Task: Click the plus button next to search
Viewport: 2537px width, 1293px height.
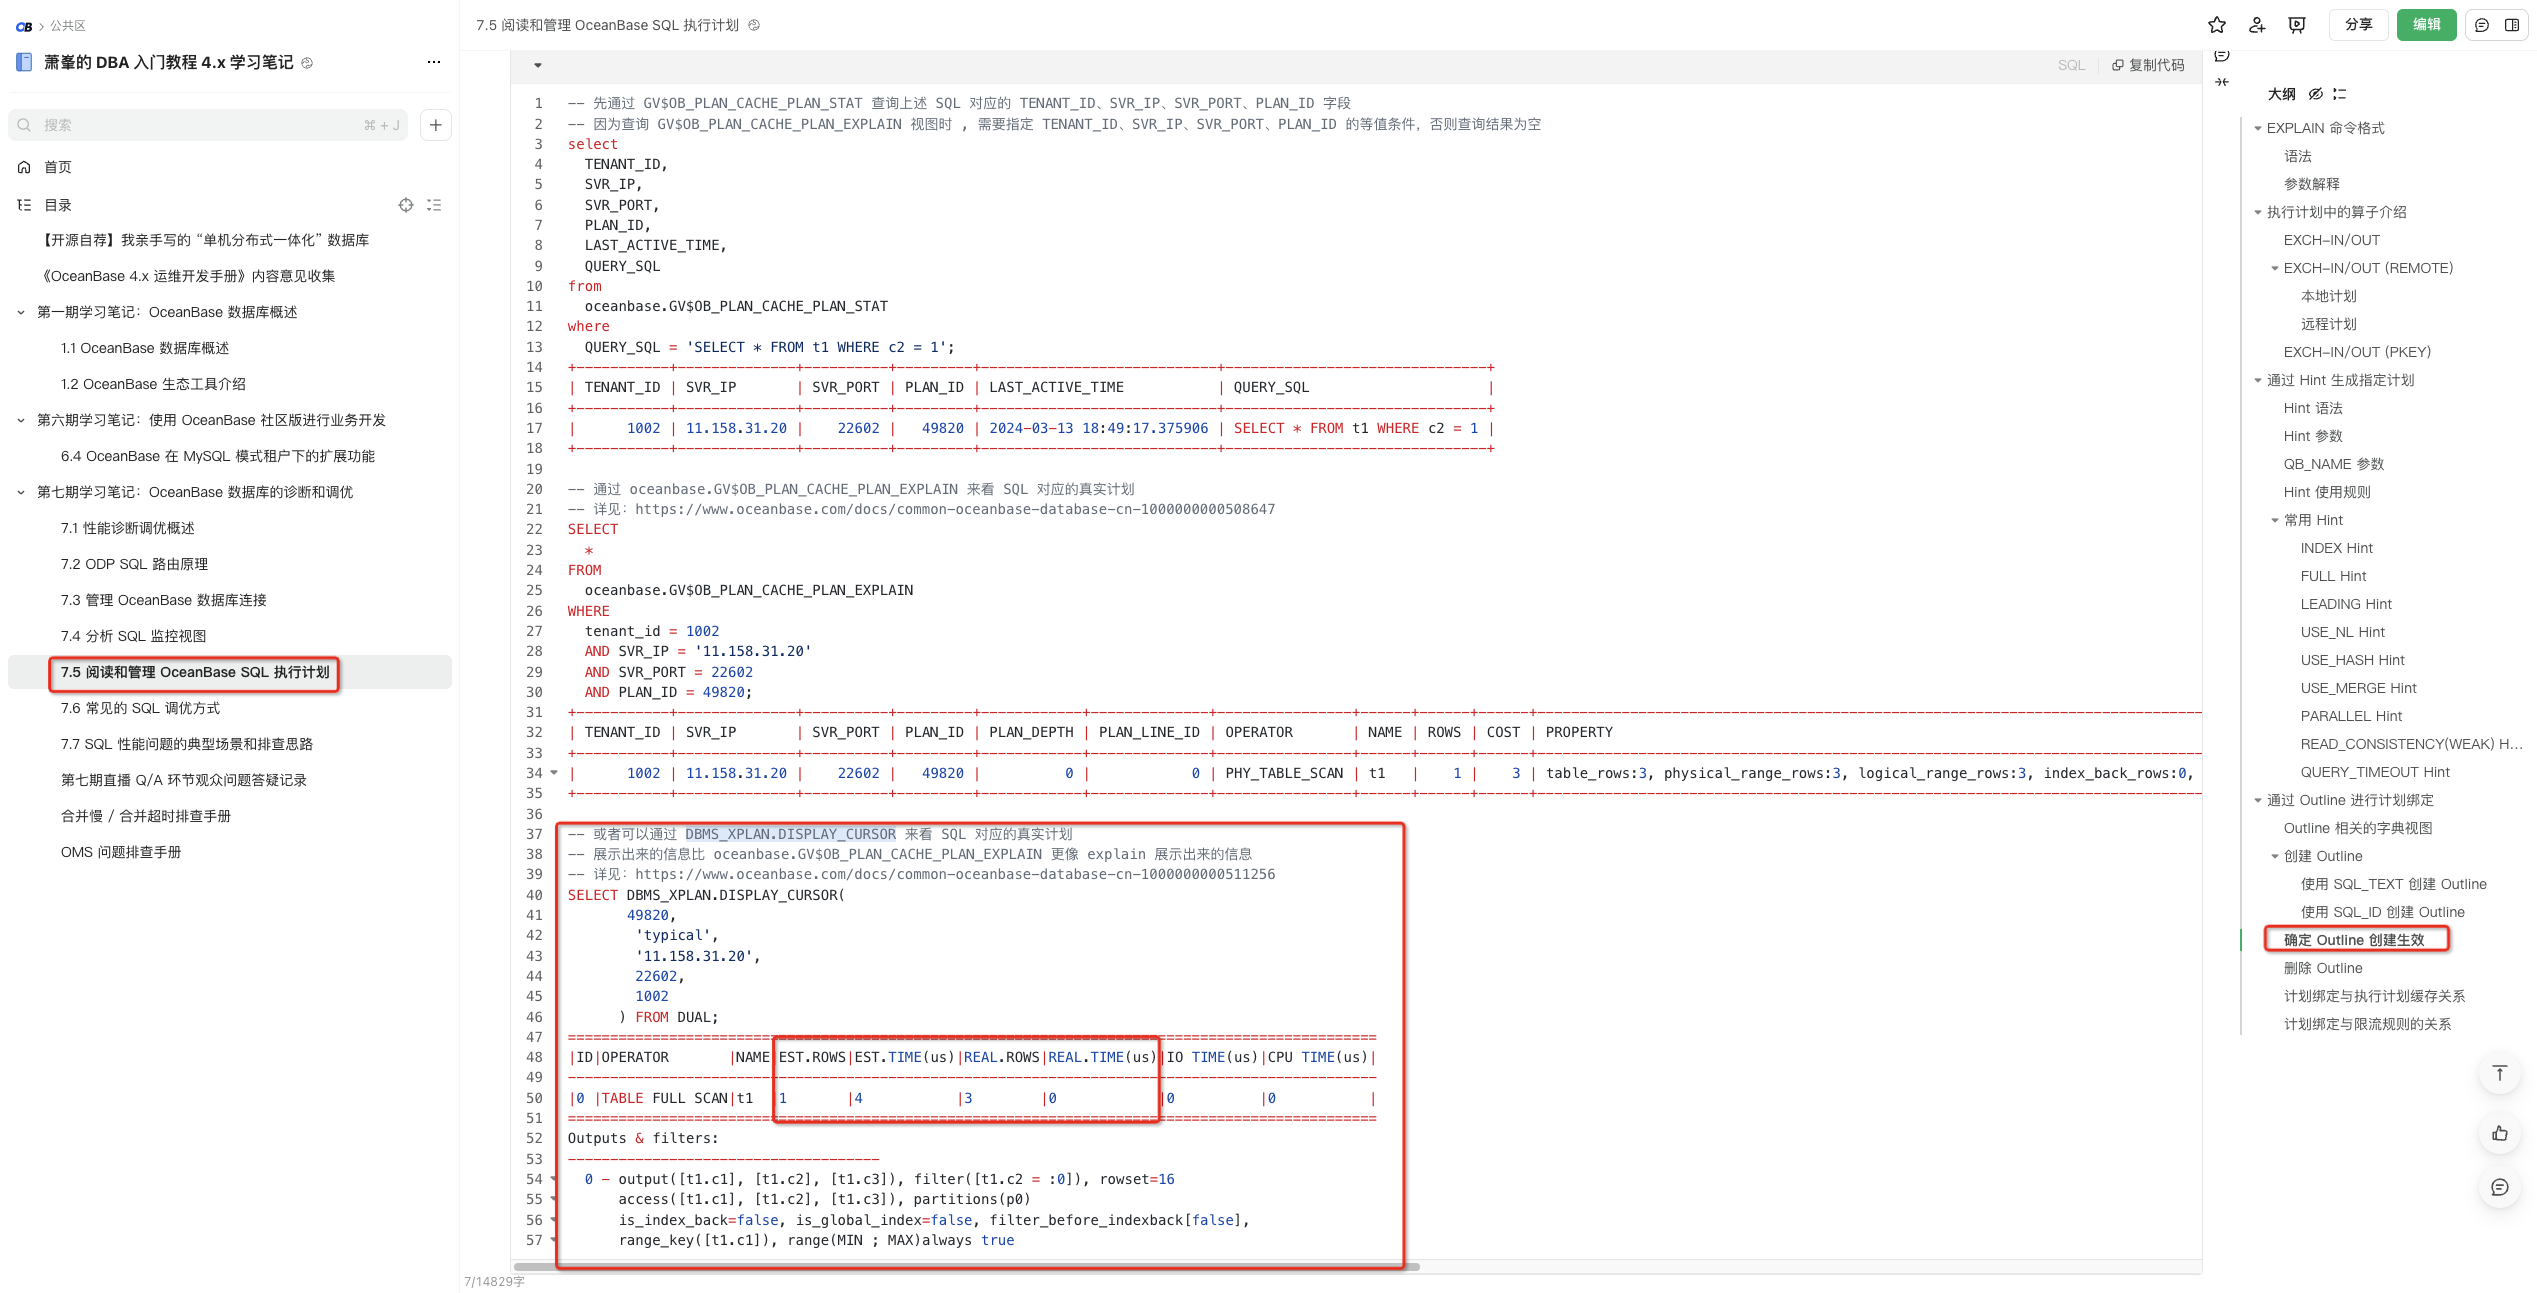Action: pyautogui.click(x=436, y=125)
